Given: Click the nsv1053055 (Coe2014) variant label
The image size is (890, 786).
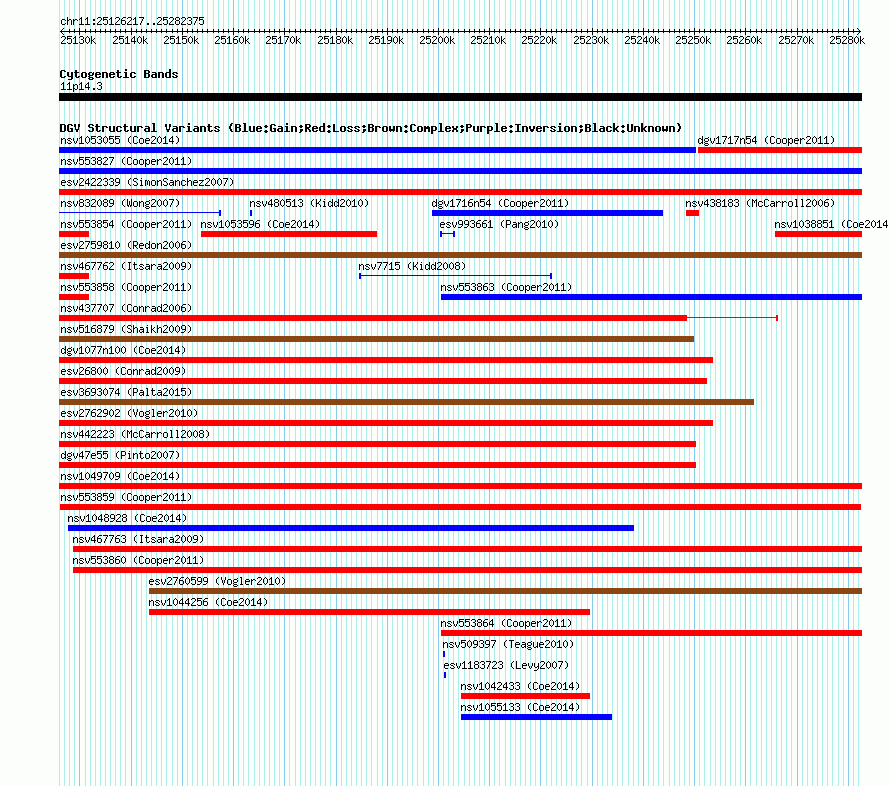Looking at the screenshot, I should (x=120, y=140).
